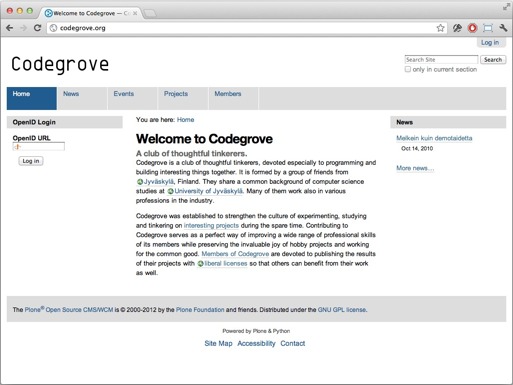Image resolution: width=513 pixels, height=385 pixels.
Task: Open a new tab with the blank tab button
Action: click(149, 13)
